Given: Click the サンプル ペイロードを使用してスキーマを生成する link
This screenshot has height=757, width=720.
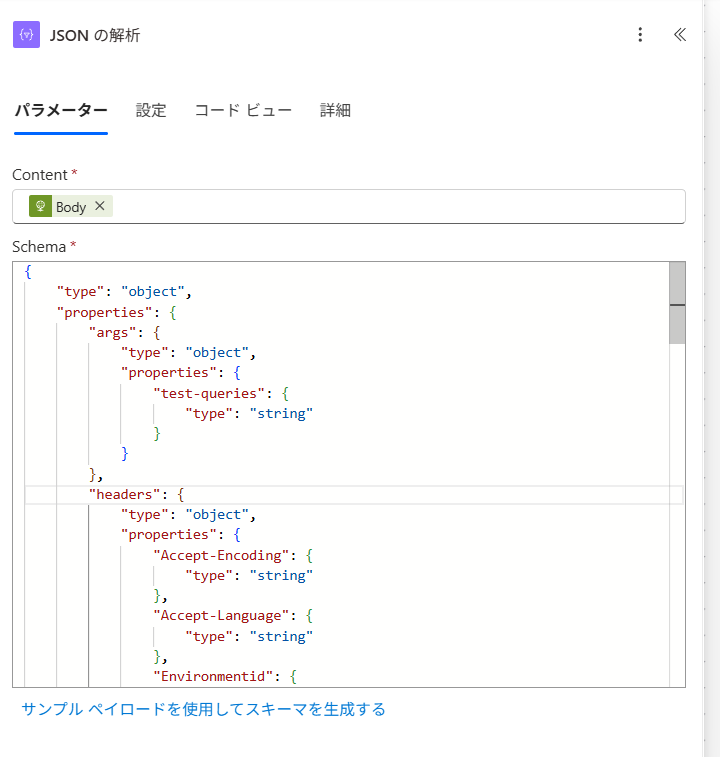Looking at the screenshot, I should [203, 709].
